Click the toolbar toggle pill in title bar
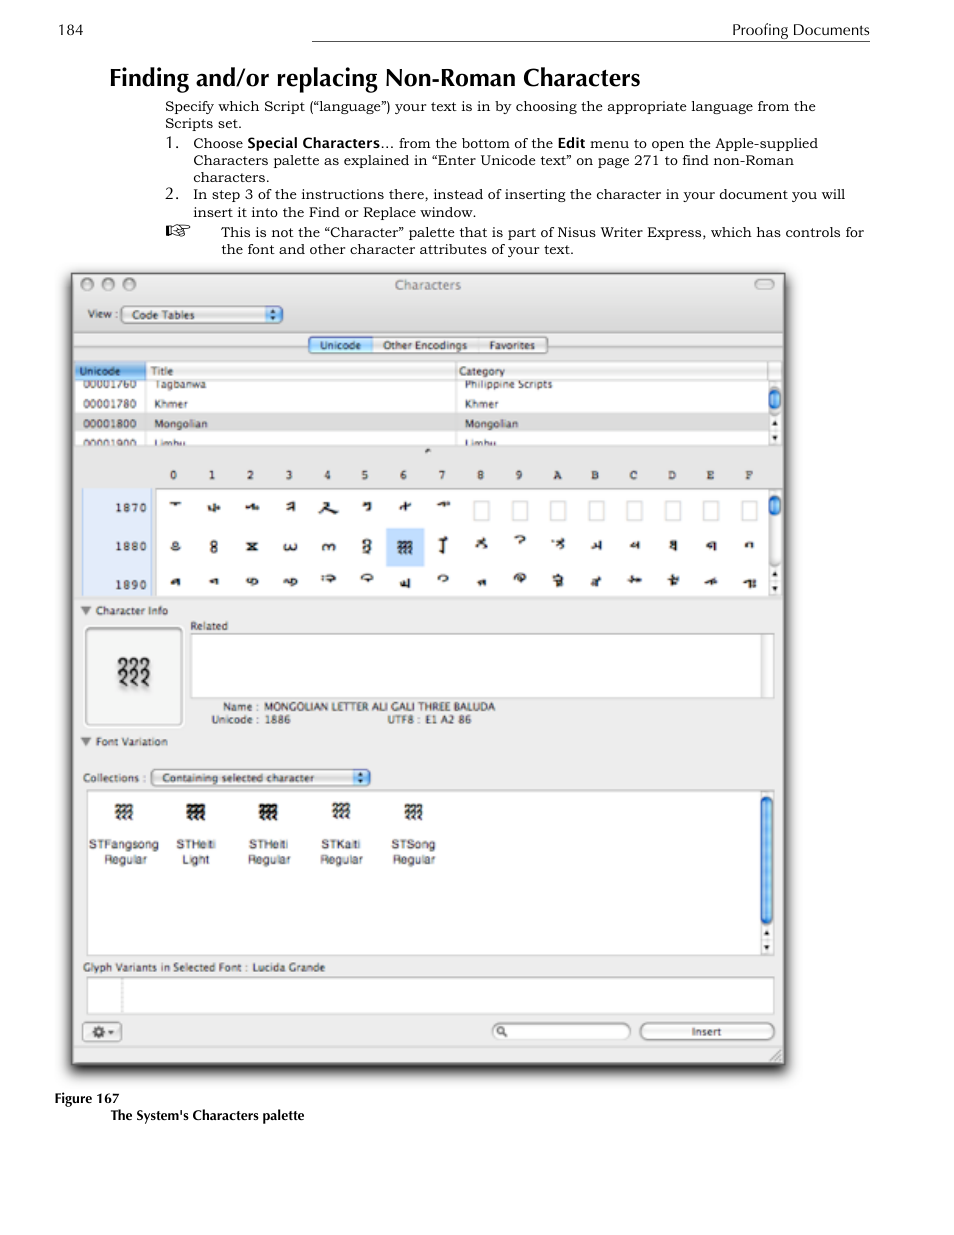The width and height of the screenshot is (954, 1235). (764, 285)
